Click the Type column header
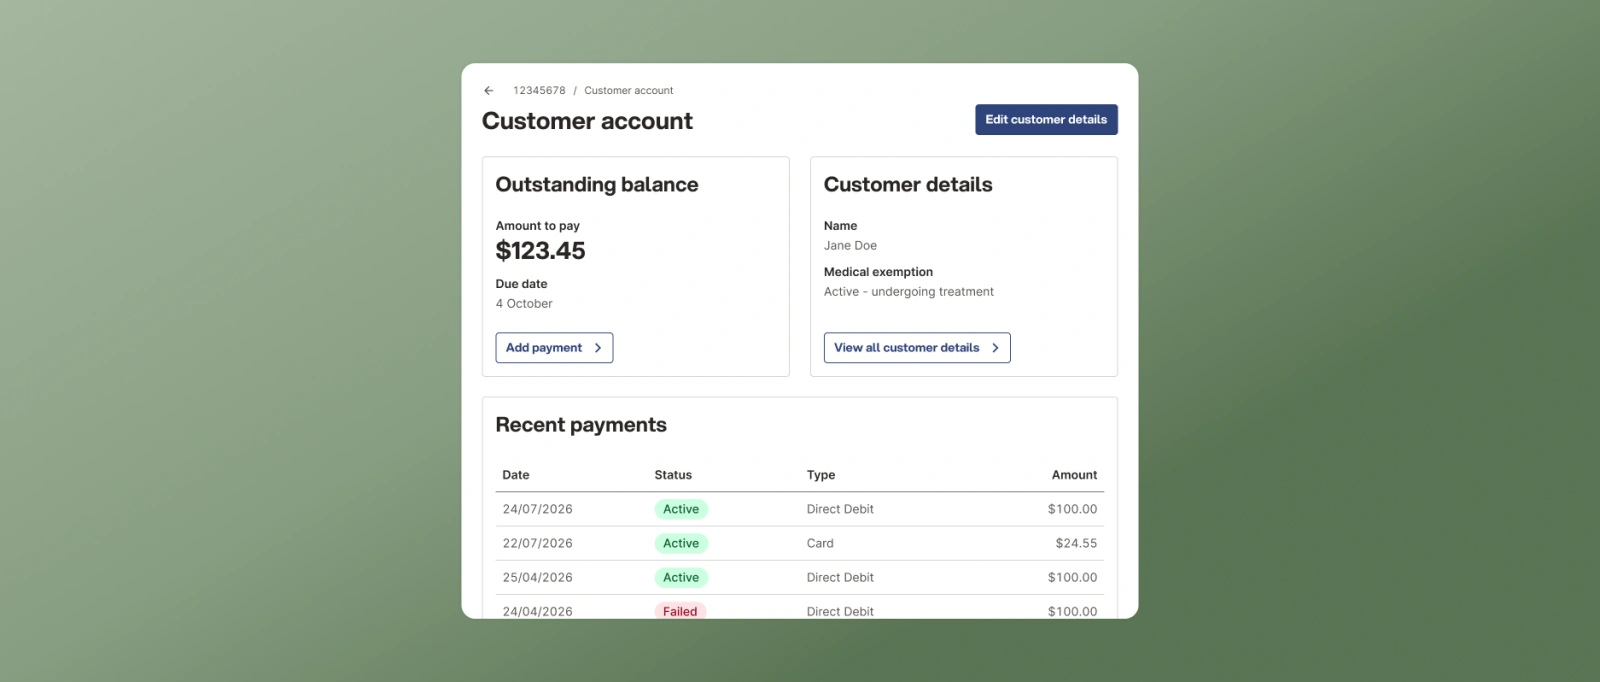 [x=821, y=475]
